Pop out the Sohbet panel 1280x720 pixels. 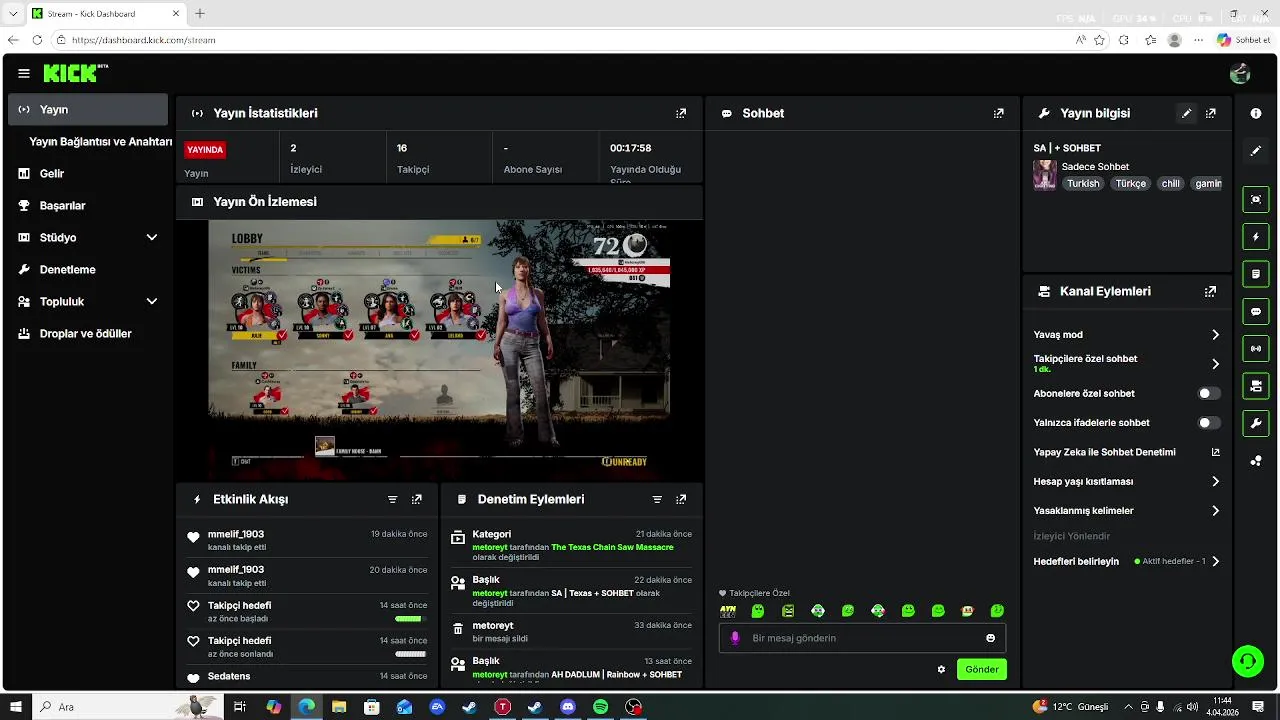(x=998, y=114)
